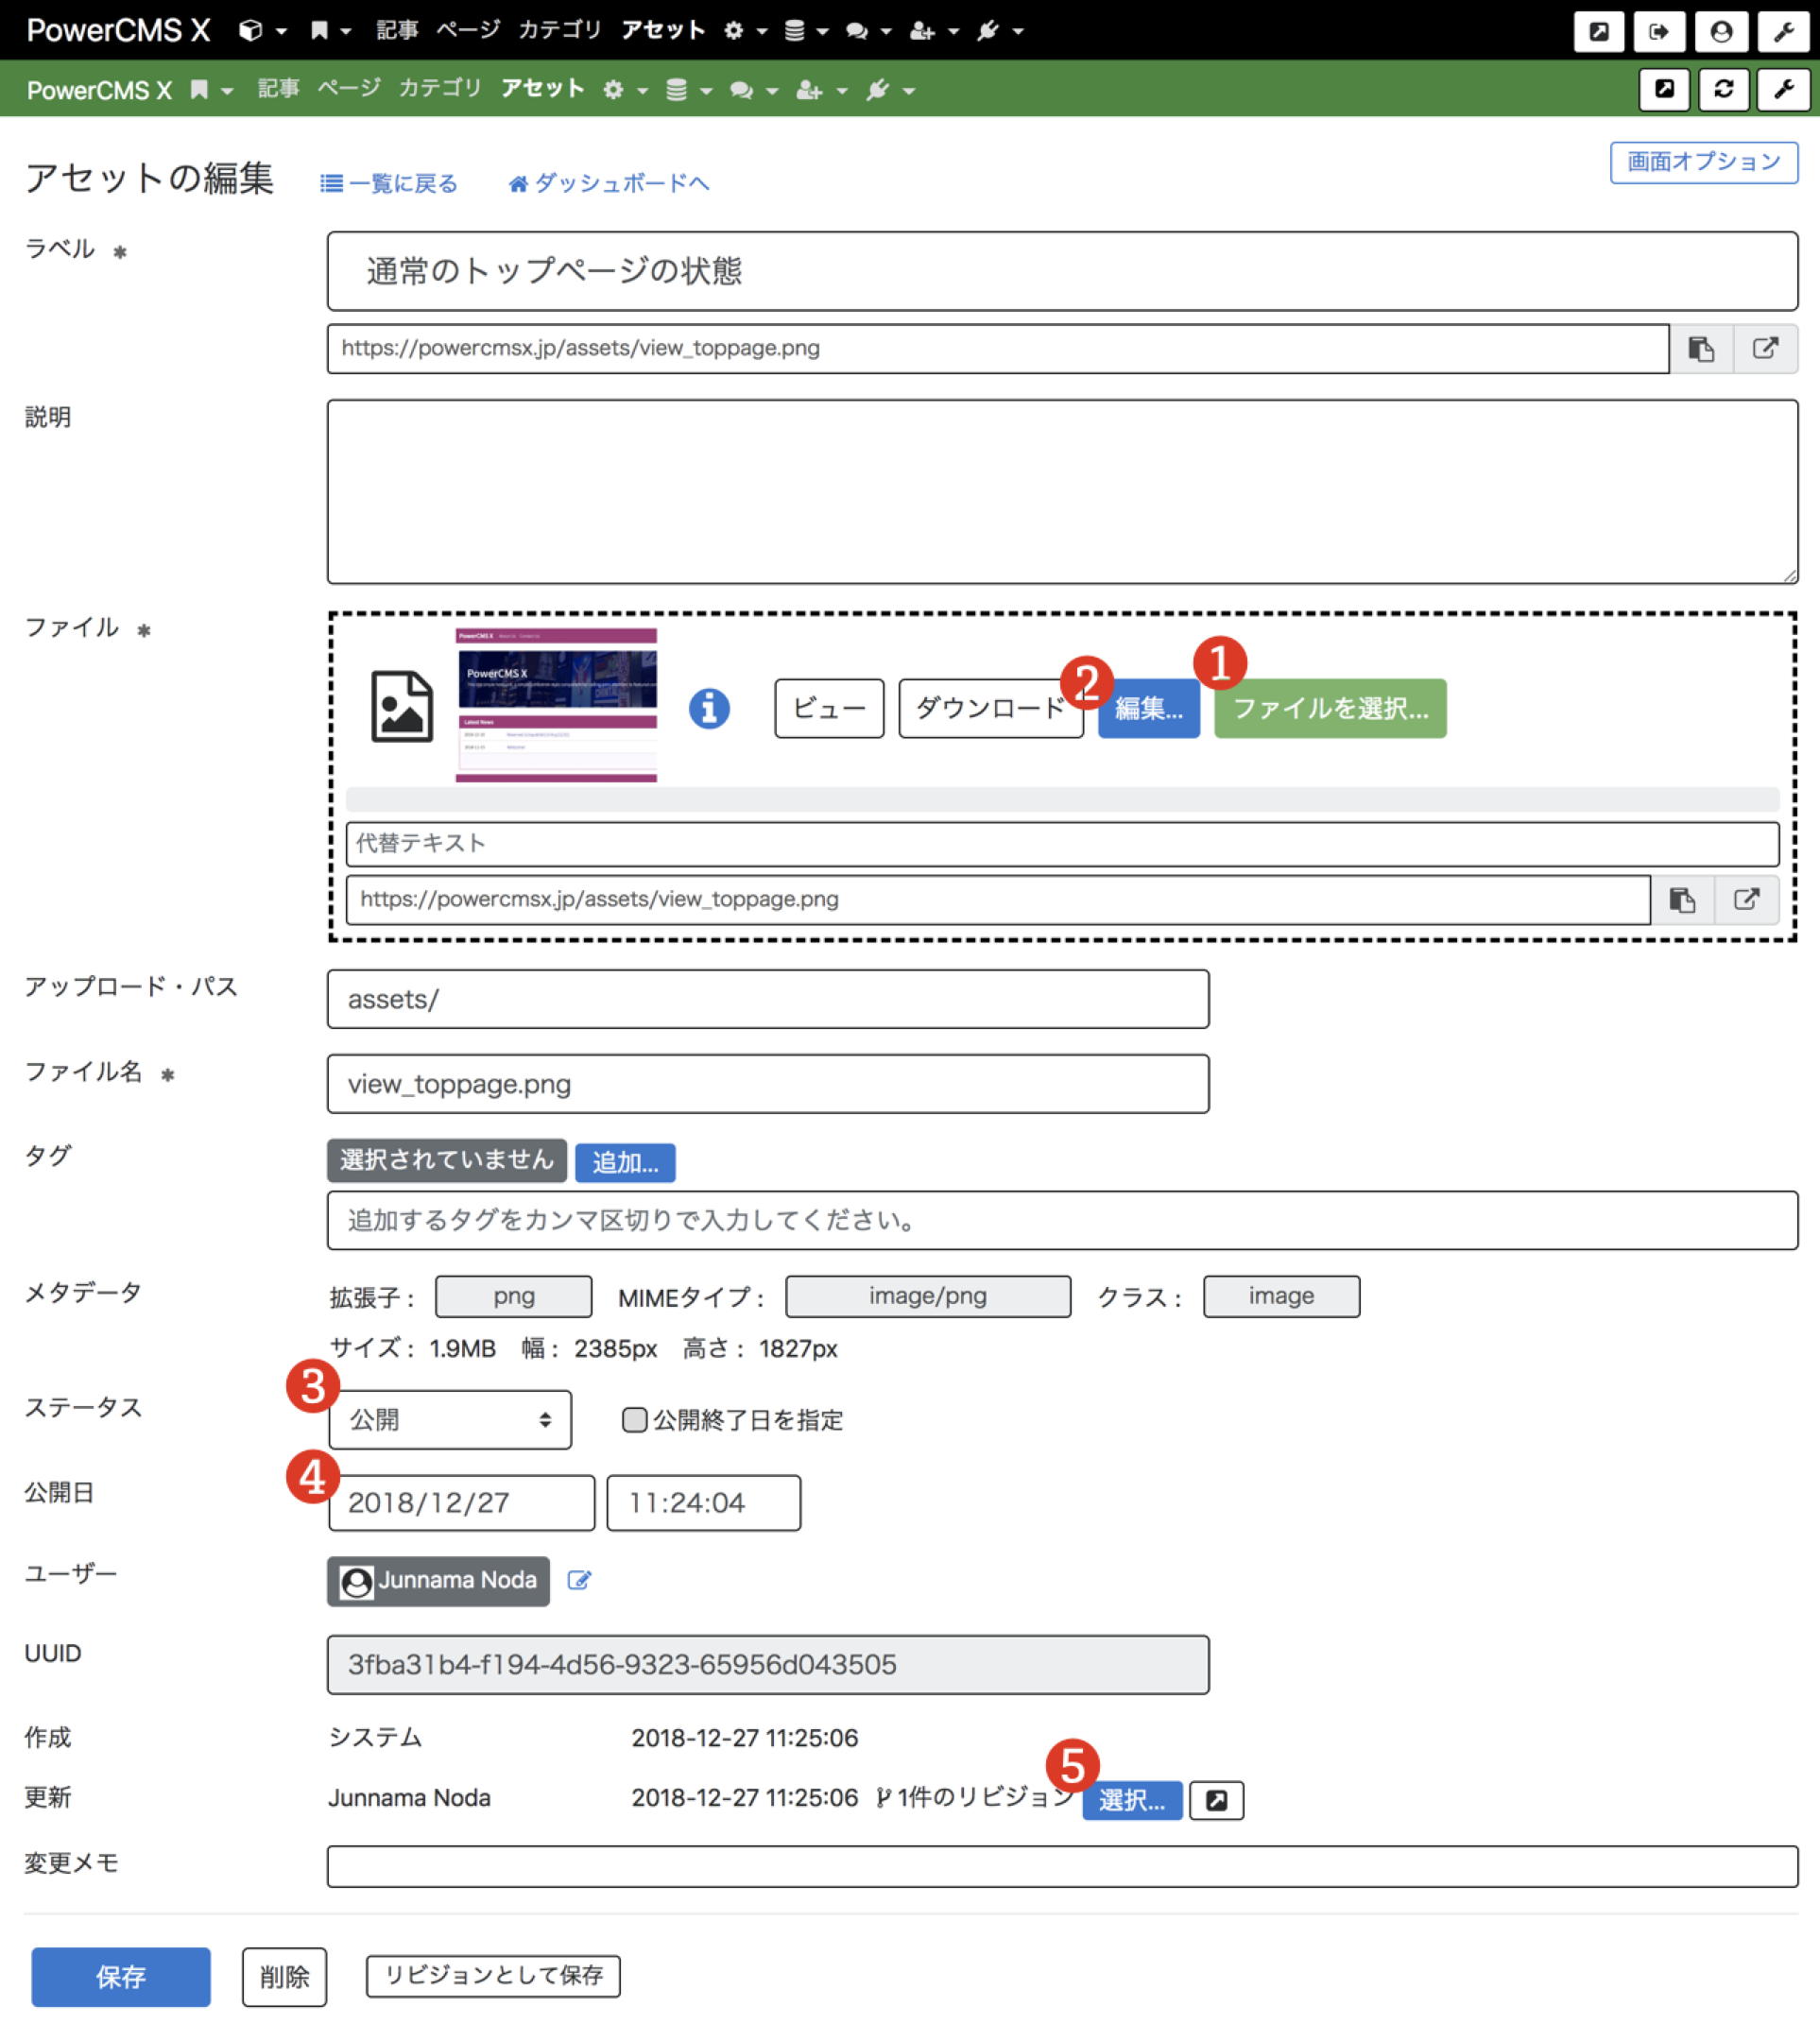
Task: Click the wrench tools icon in the green toolbar
Action: coord(1784,89)
